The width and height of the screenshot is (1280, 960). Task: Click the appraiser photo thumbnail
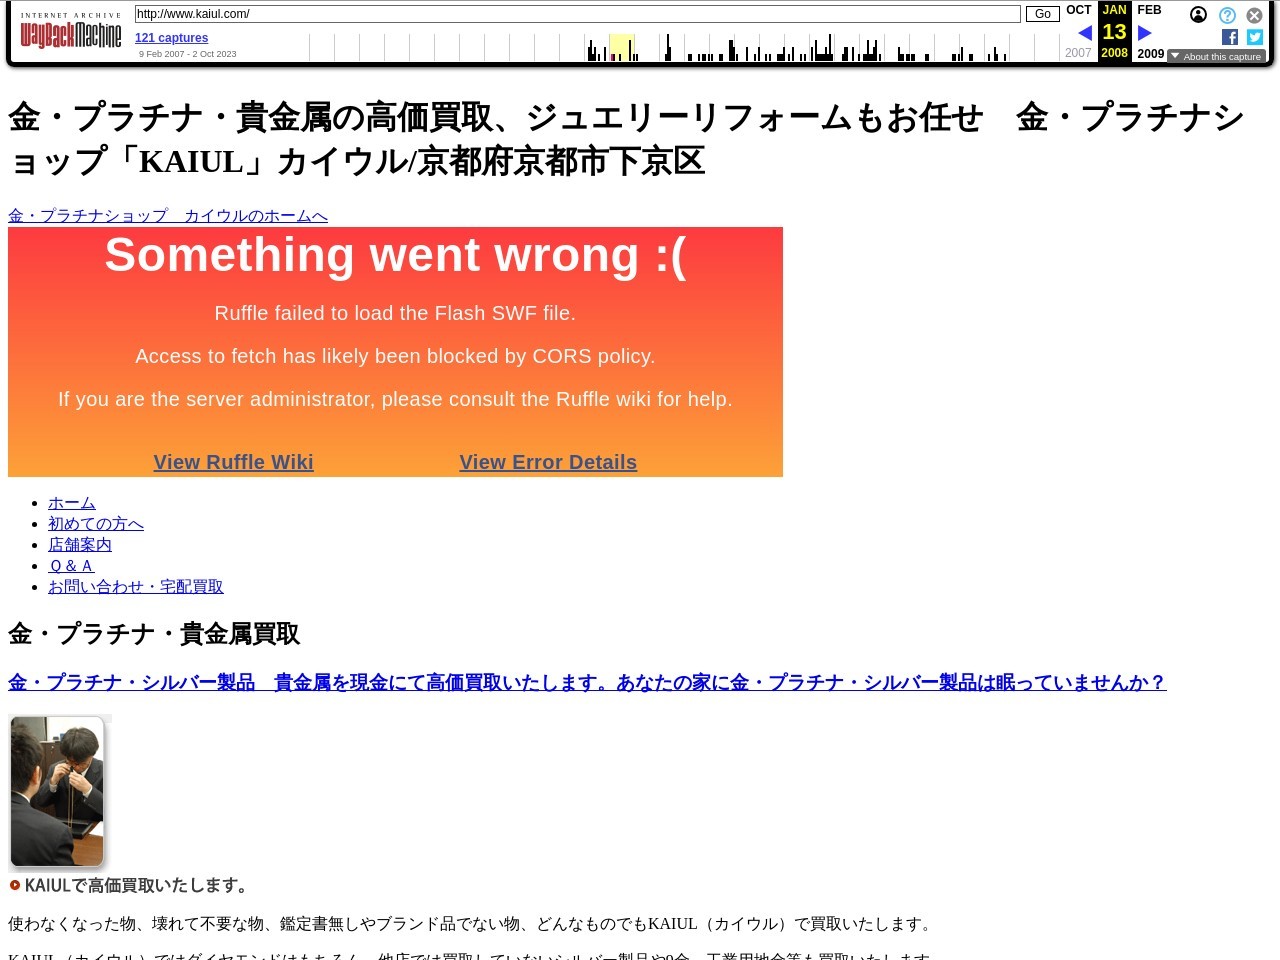click(58, 791)
